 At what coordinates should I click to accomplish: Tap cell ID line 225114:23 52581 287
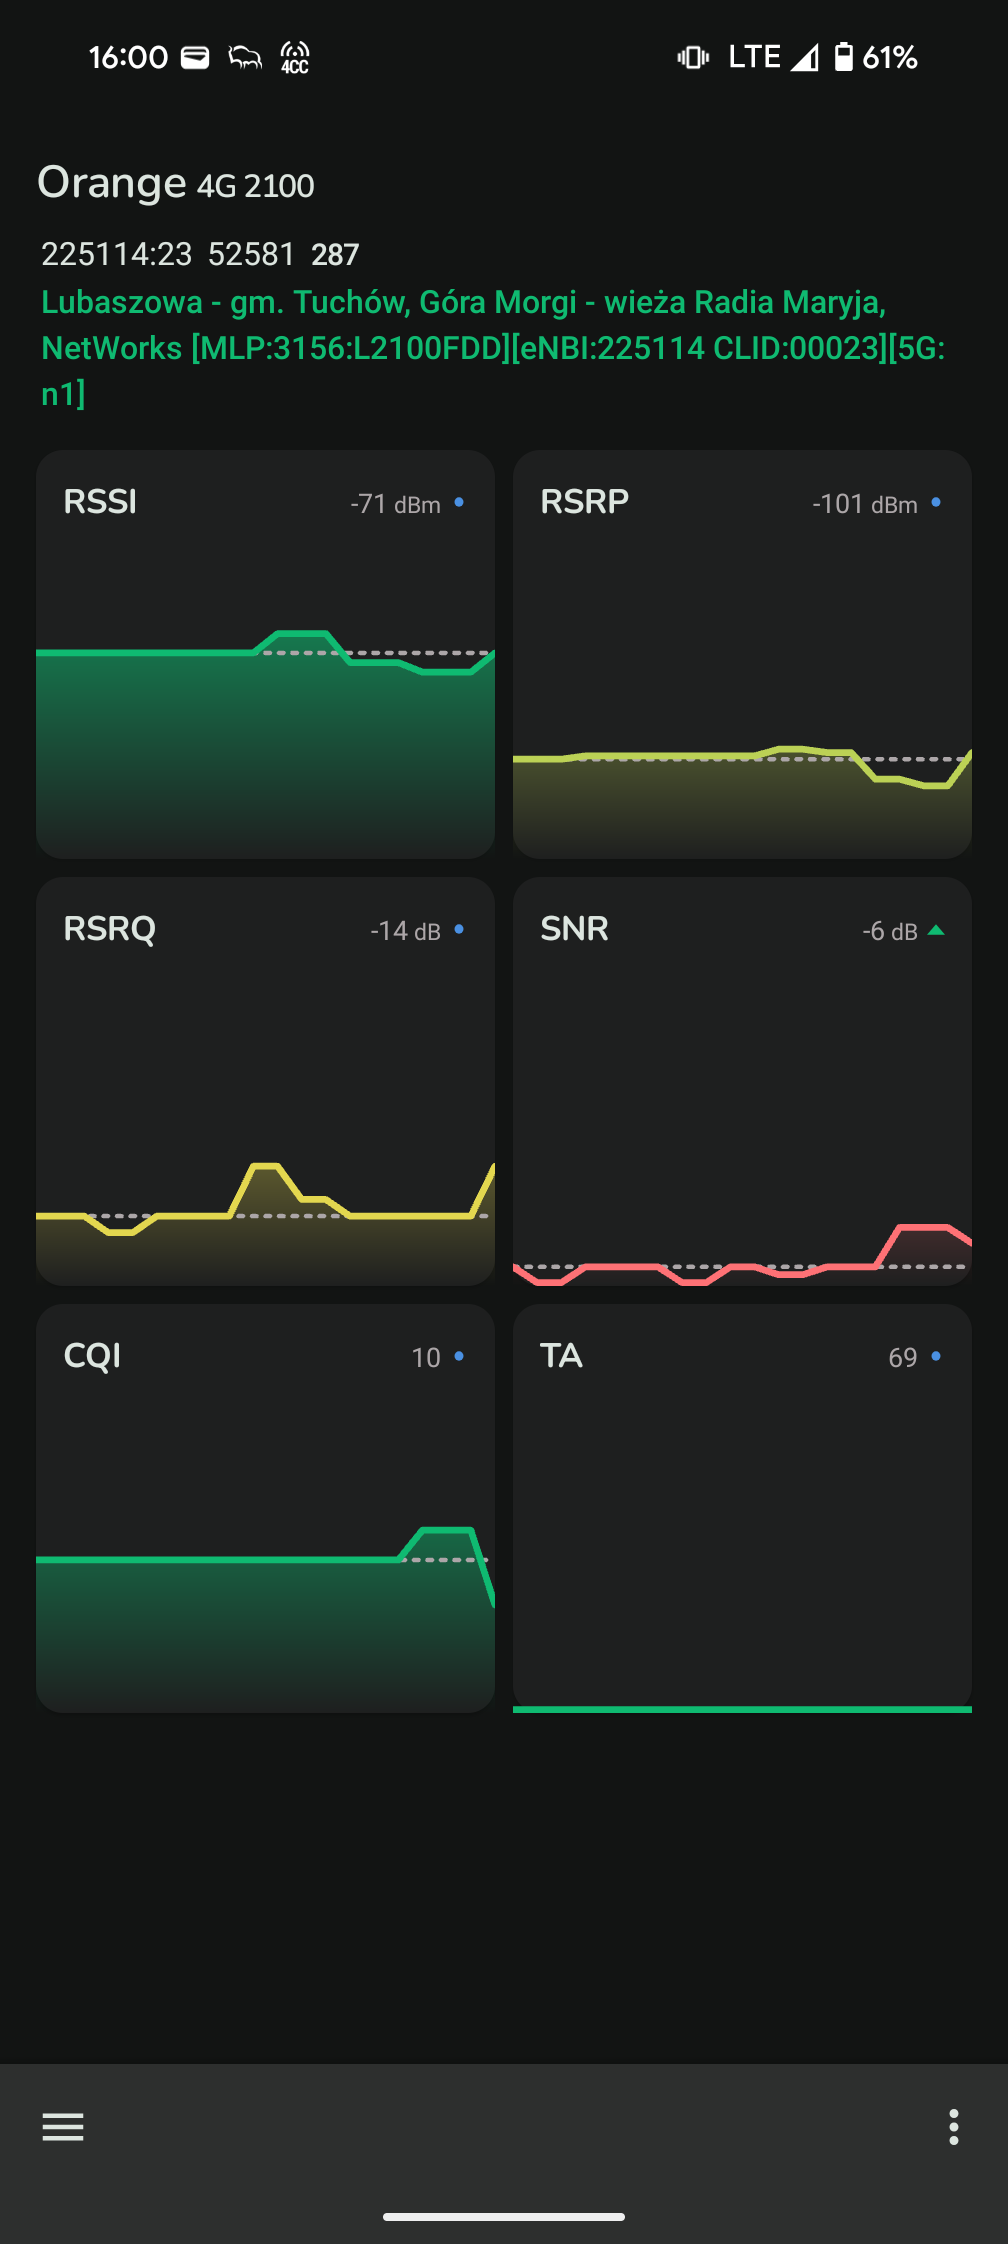tap(200, 254)
